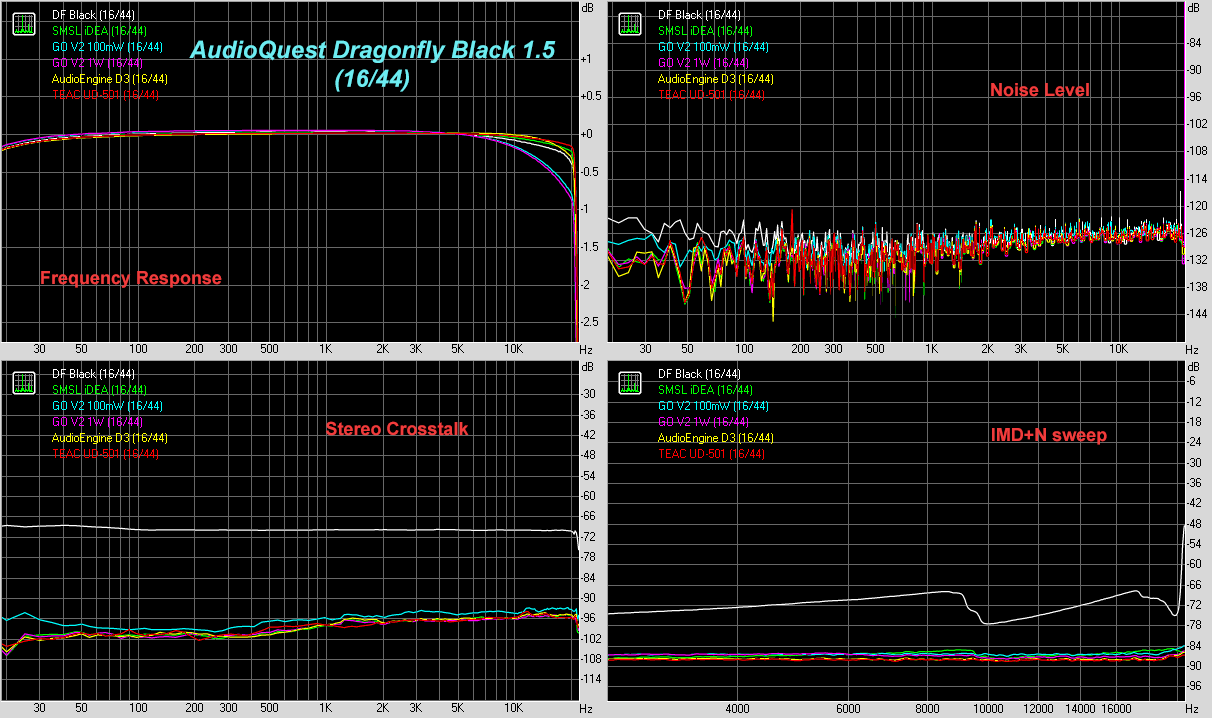
Task: Click the graph icon in Noise Level panel
Action: click(x=630, y=23)
